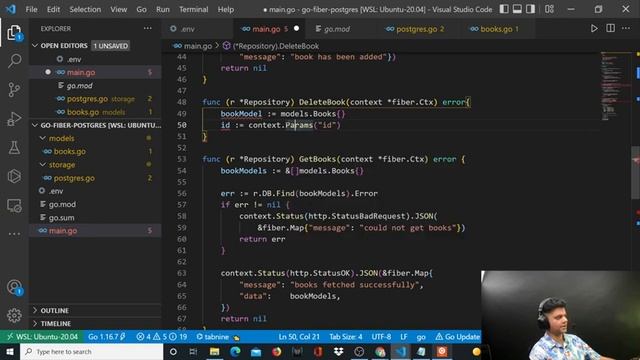Open Run and Debug view
Image resolution: width=640 pixels, height=360 pixels.
pyautogui.click(x=14, y=118)
